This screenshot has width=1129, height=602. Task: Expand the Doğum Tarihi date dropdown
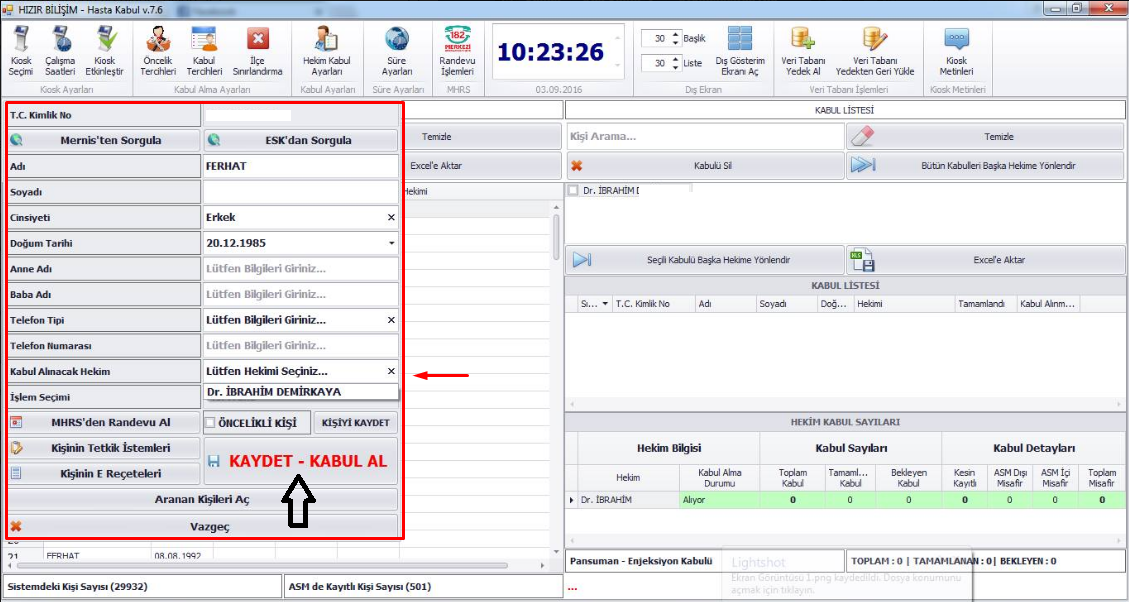pos(391,243)
